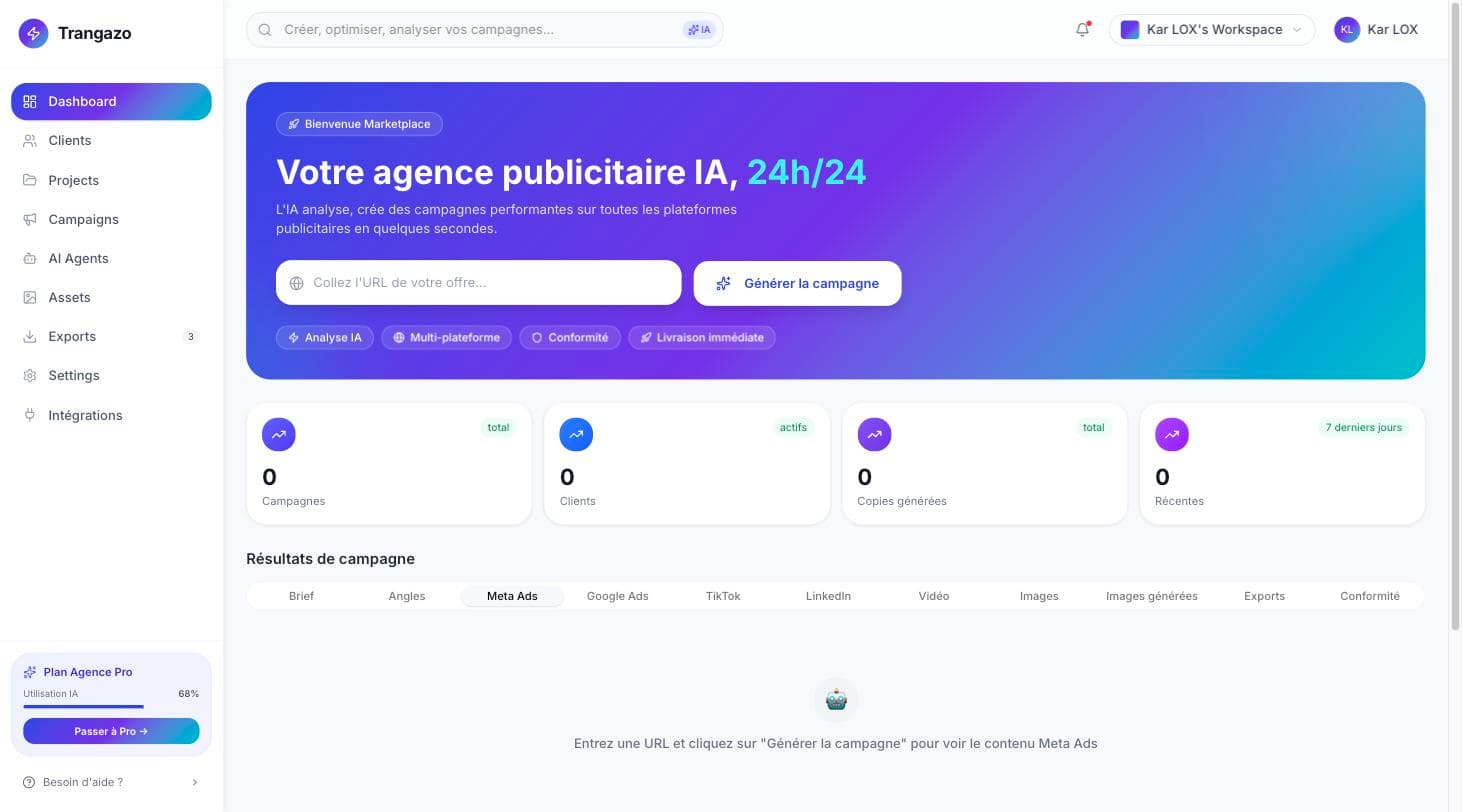Viewport: 1462px width, 812px height.
Task: Click the actifs badge on Clients card
Action: point(793,428)
